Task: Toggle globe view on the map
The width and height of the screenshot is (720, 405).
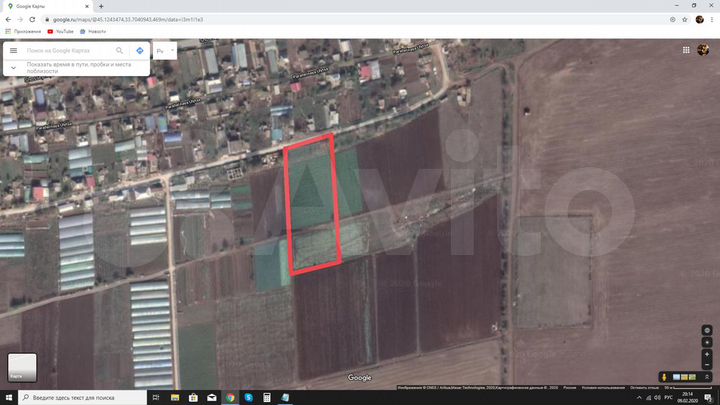Action: (707, 330)
